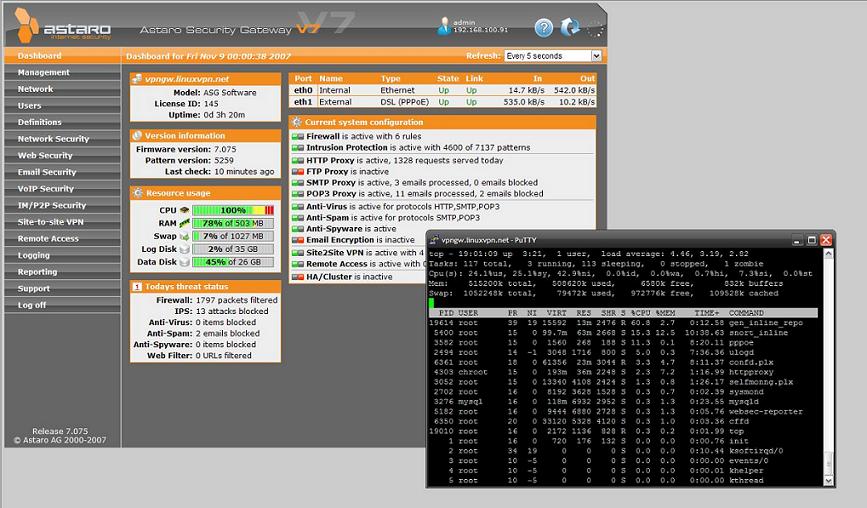Screen dimensions: 867x508
Task: Click the CPU chip icon in Resource usage
Action: point(184,211)
